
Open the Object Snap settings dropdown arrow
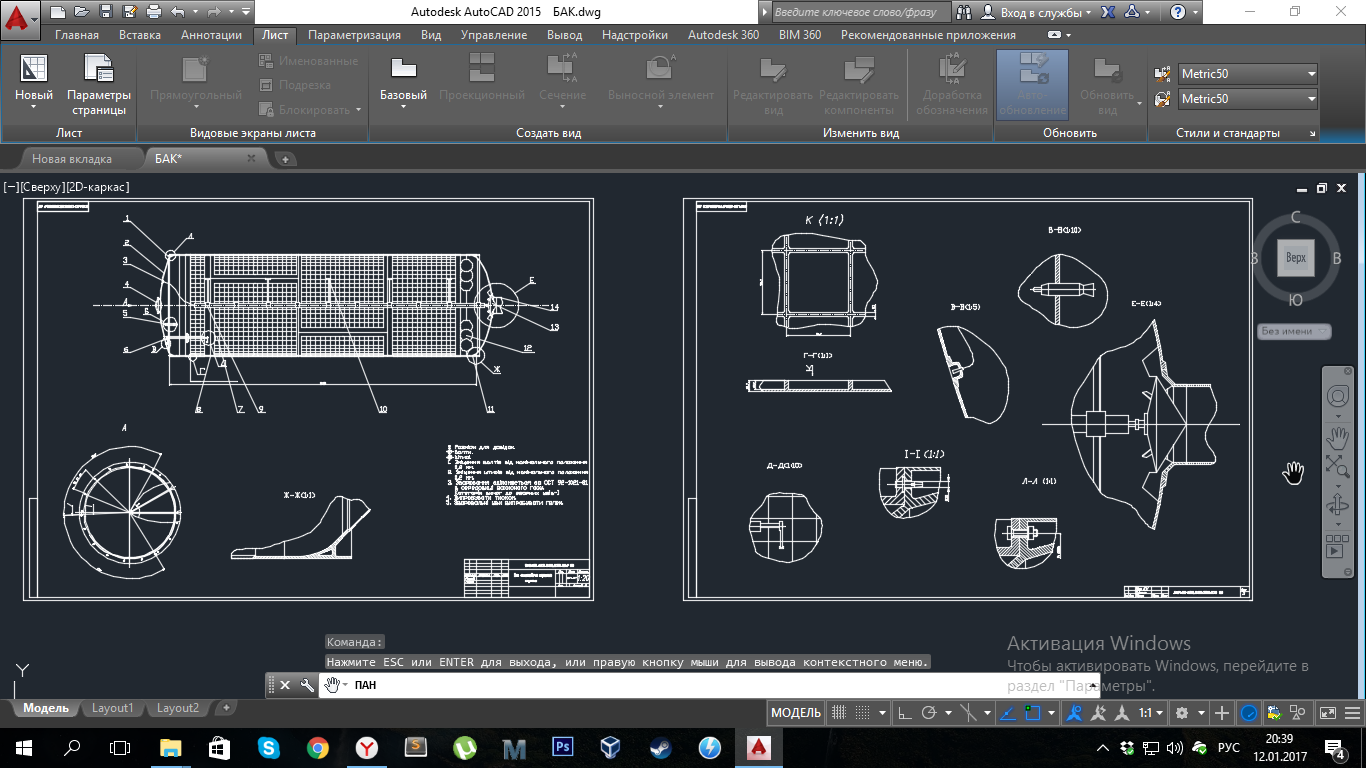click(x=1051, y=713)
